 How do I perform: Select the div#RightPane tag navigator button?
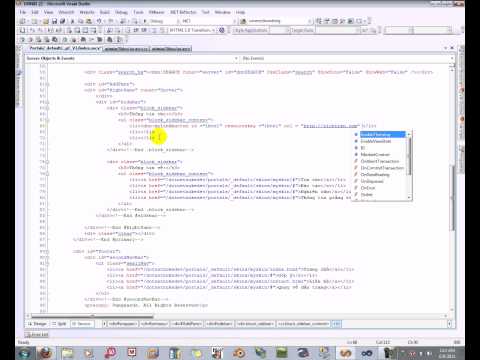click(187, 324)
